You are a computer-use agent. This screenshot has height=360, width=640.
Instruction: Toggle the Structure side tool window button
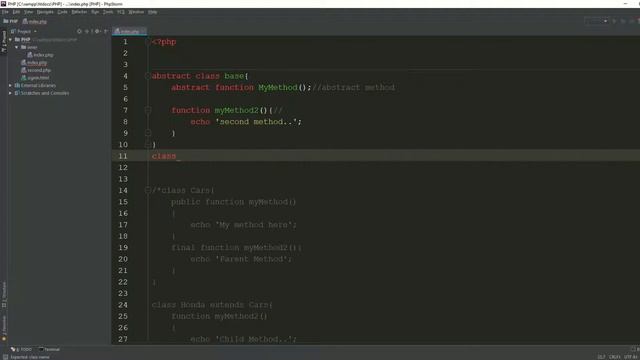[x=4, y=295]
